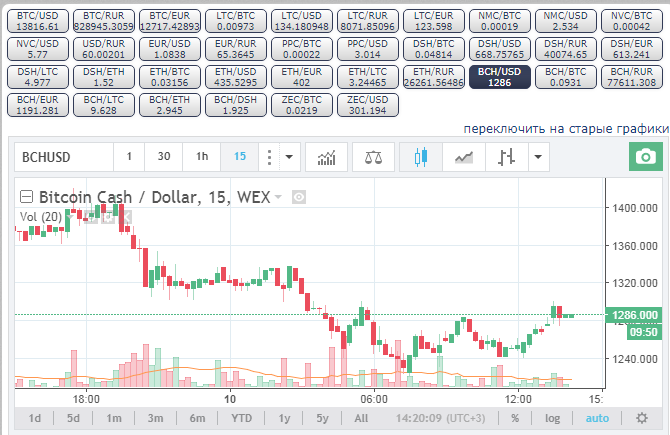Toggle chart visibility eye next to WEX
The height and width of the screenshot is (435, 670).
pyautogui.click(x=299, y=197)
